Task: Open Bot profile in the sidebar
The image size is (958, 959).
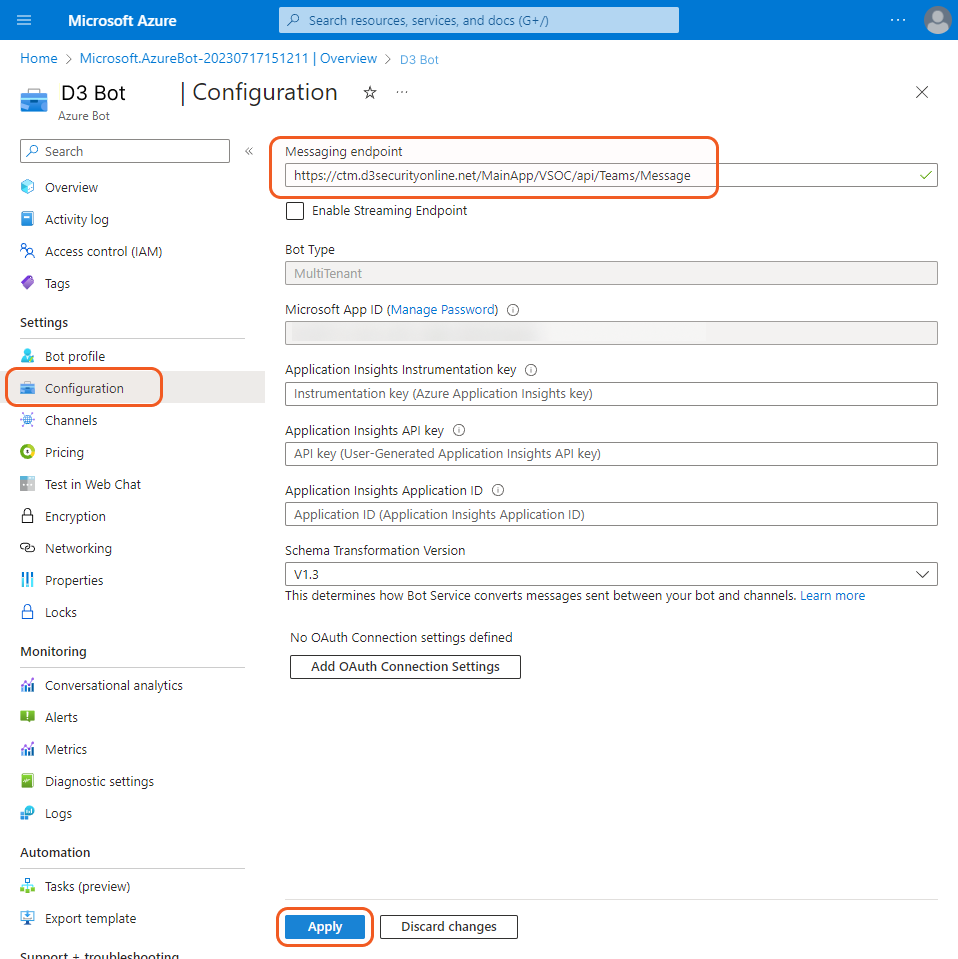Action: [x=75, y=356]
